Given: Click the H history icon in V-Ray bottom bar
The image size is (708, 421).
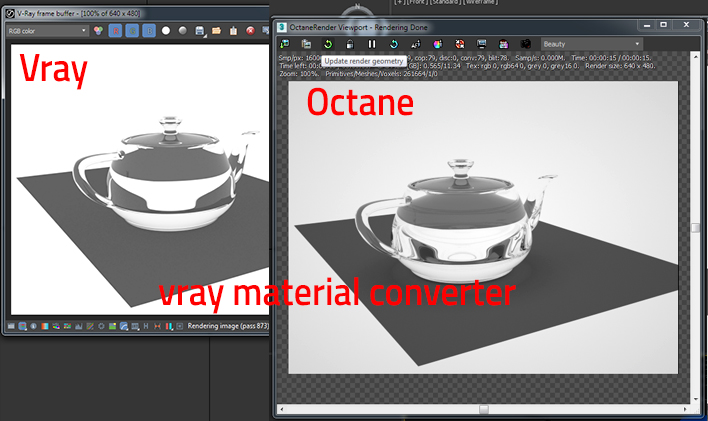Looking at the screenshot, I should (x=146, y=326).
